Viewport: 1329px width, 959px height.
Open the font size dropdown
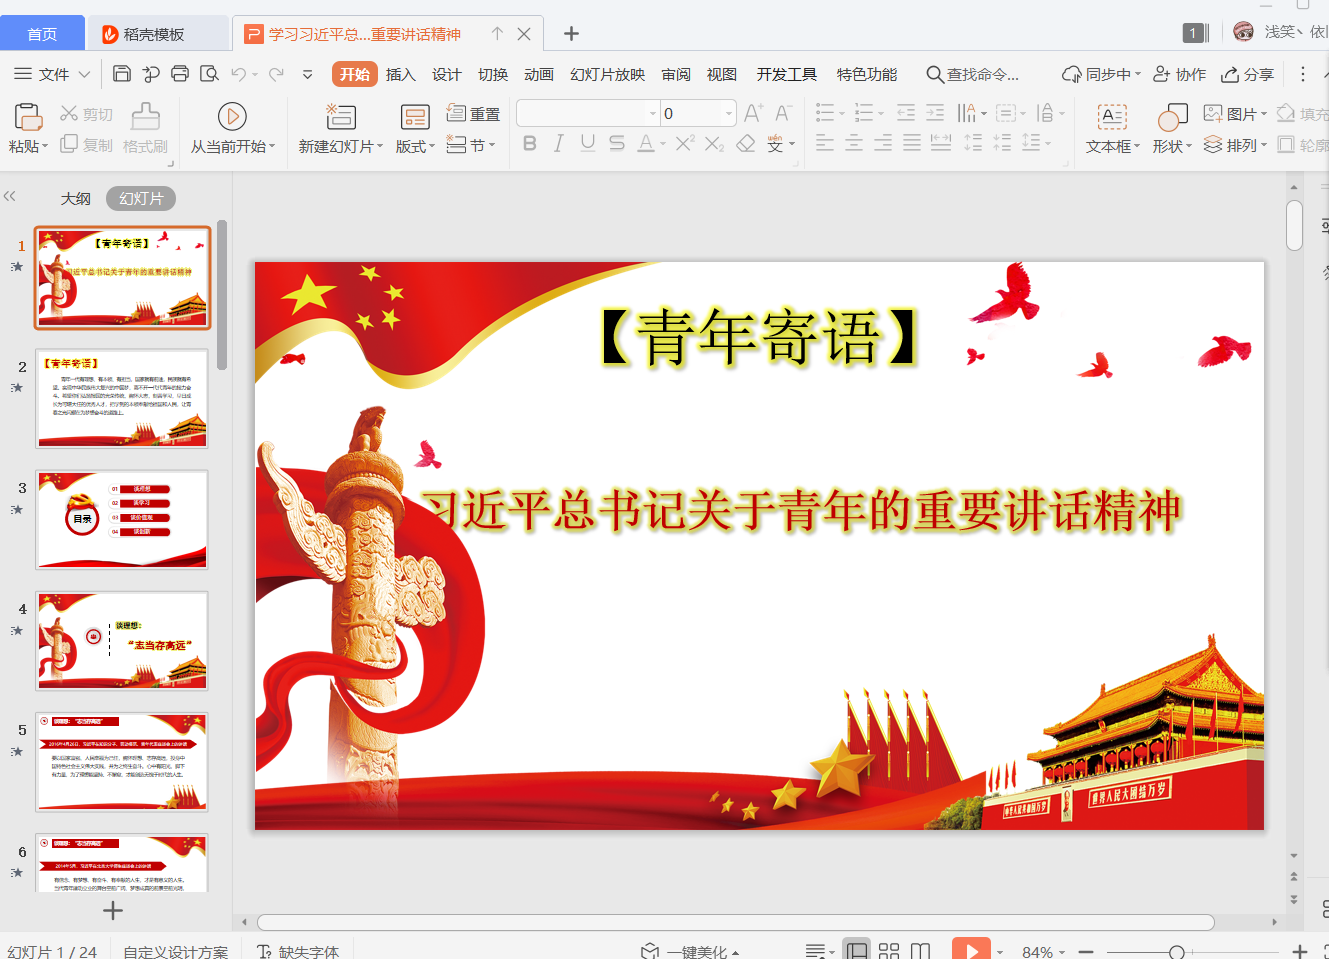point(729,113)
